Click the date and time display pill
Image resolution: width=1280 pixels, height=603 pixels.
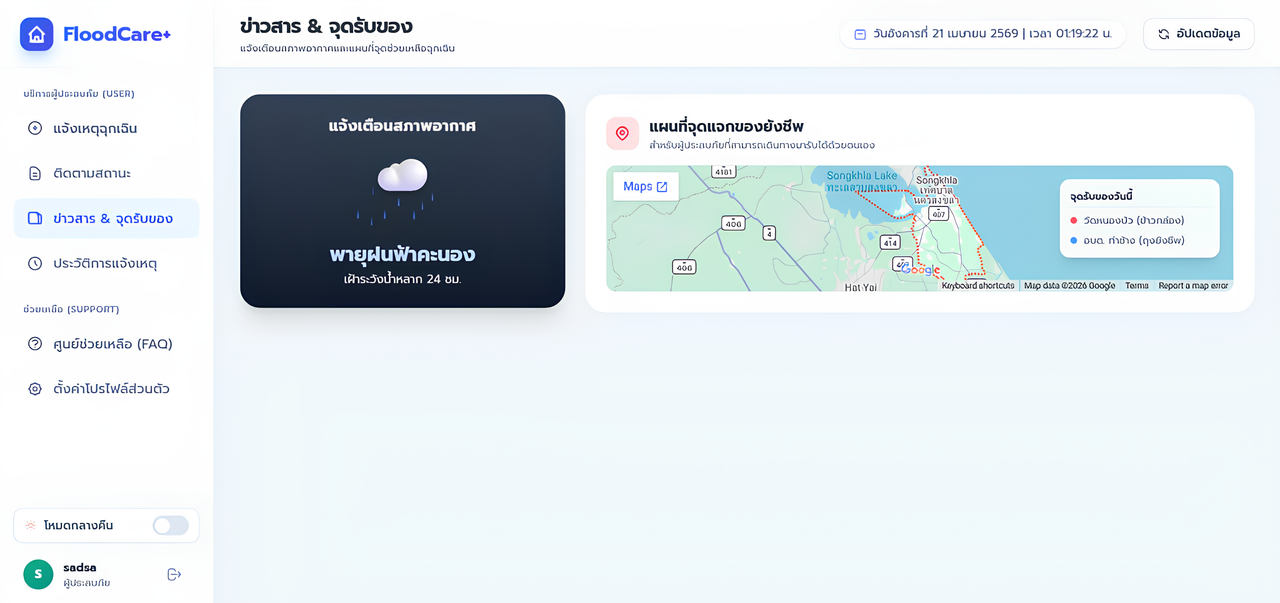pyautogui.click(x=983, y=34)
